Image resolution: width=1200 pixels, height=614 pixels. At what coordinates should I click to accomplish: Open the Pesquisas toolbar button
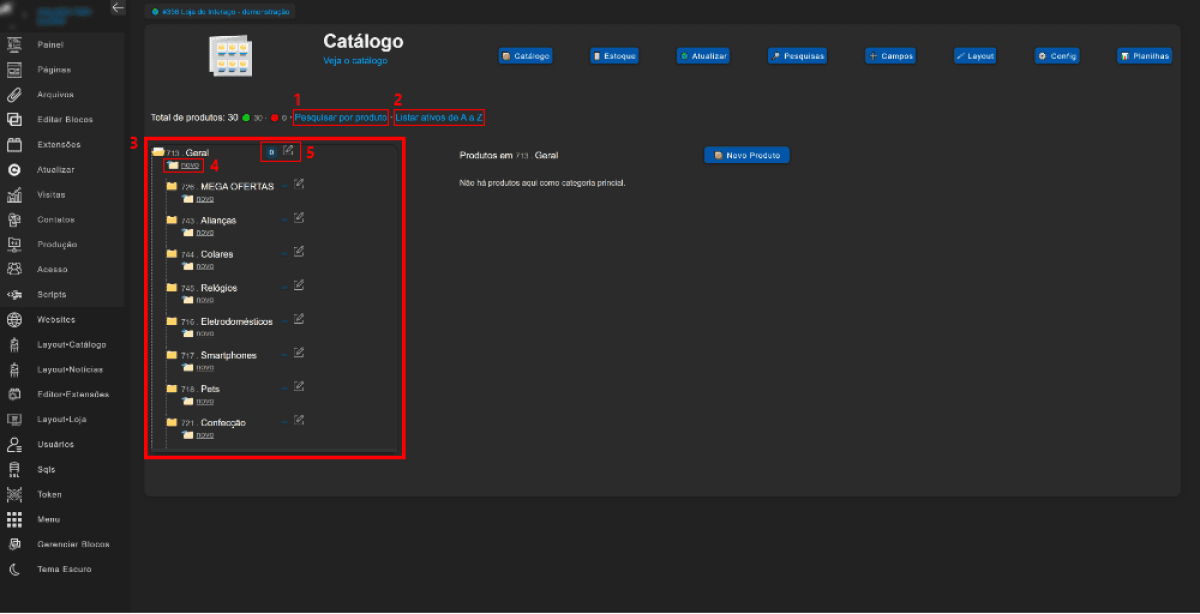798,56
